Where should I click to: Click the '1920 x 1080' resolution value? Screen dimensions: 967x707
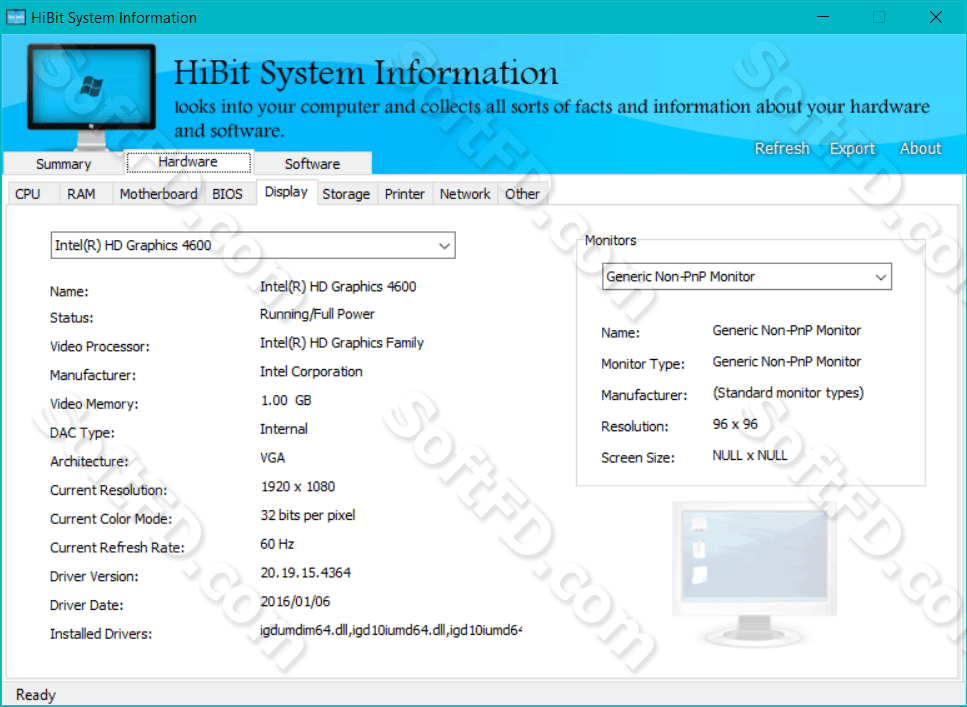[x=298, y=487]
